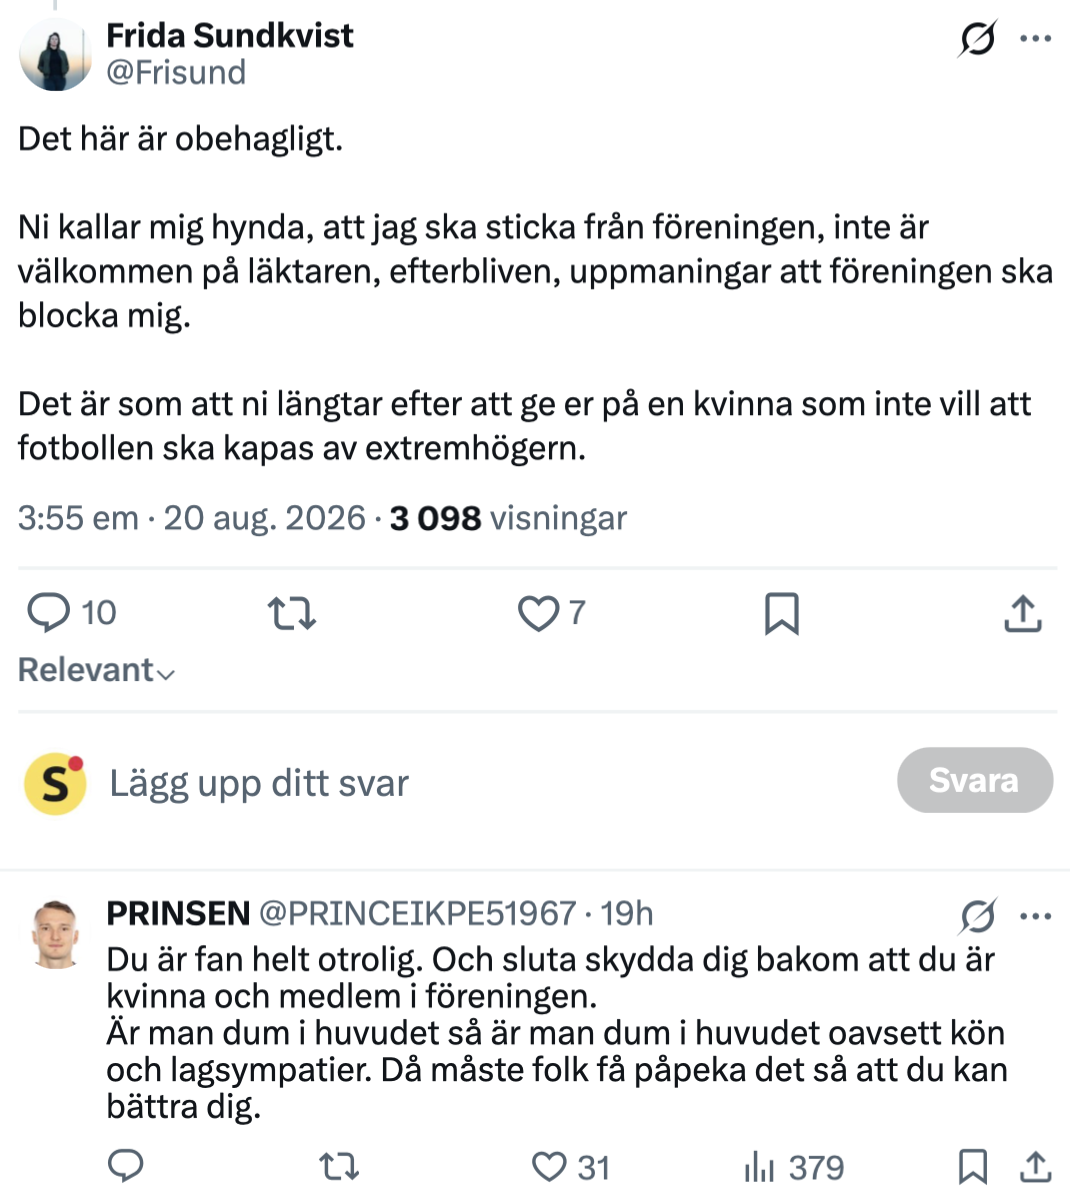
Task: Bookmark PRINSEN's reply
Action: click(x=972, y=1166)
